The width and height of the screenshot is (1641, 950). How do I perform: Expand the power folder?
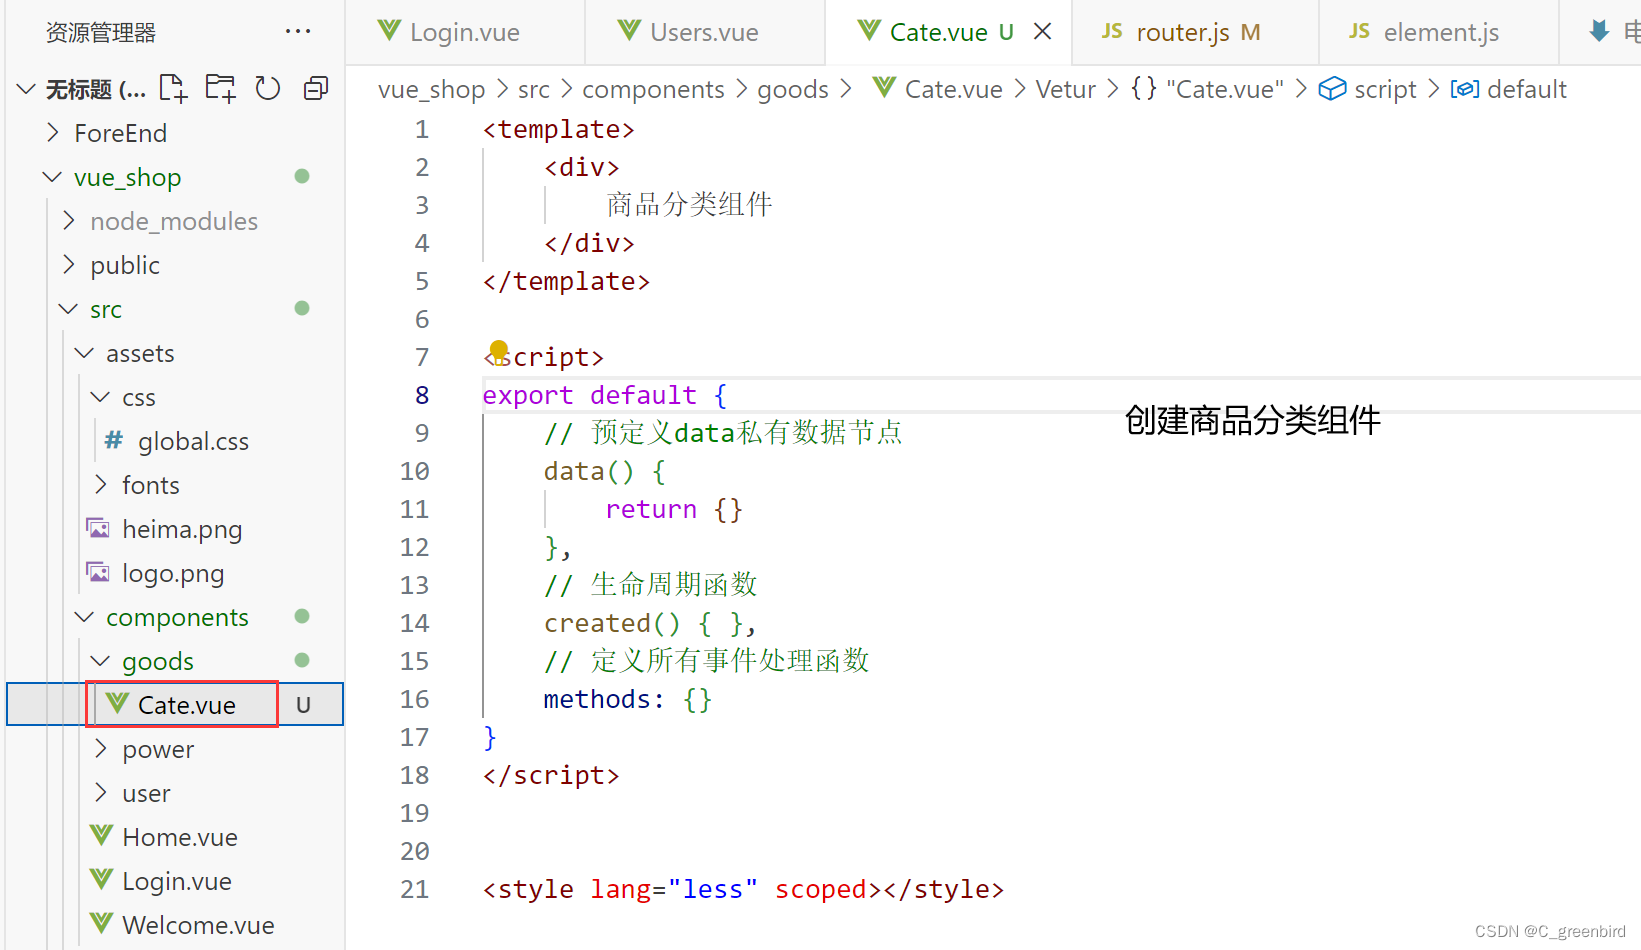pos(101,748)
